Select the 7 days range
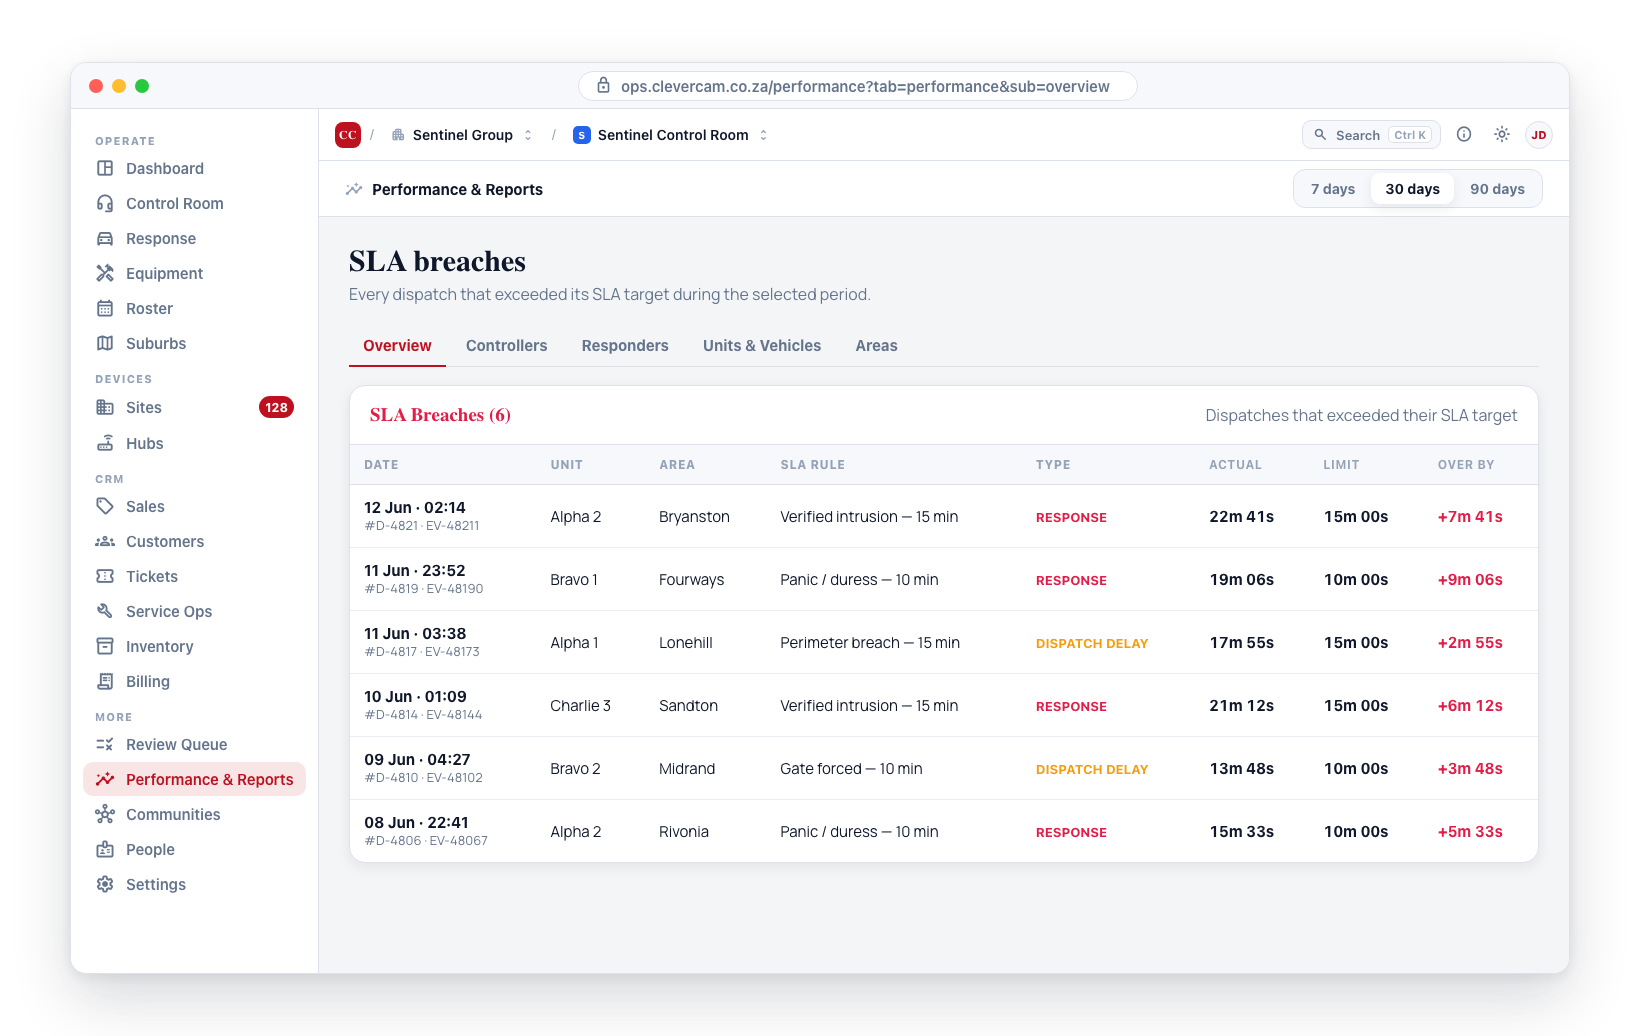 (x=1333, y=189)
